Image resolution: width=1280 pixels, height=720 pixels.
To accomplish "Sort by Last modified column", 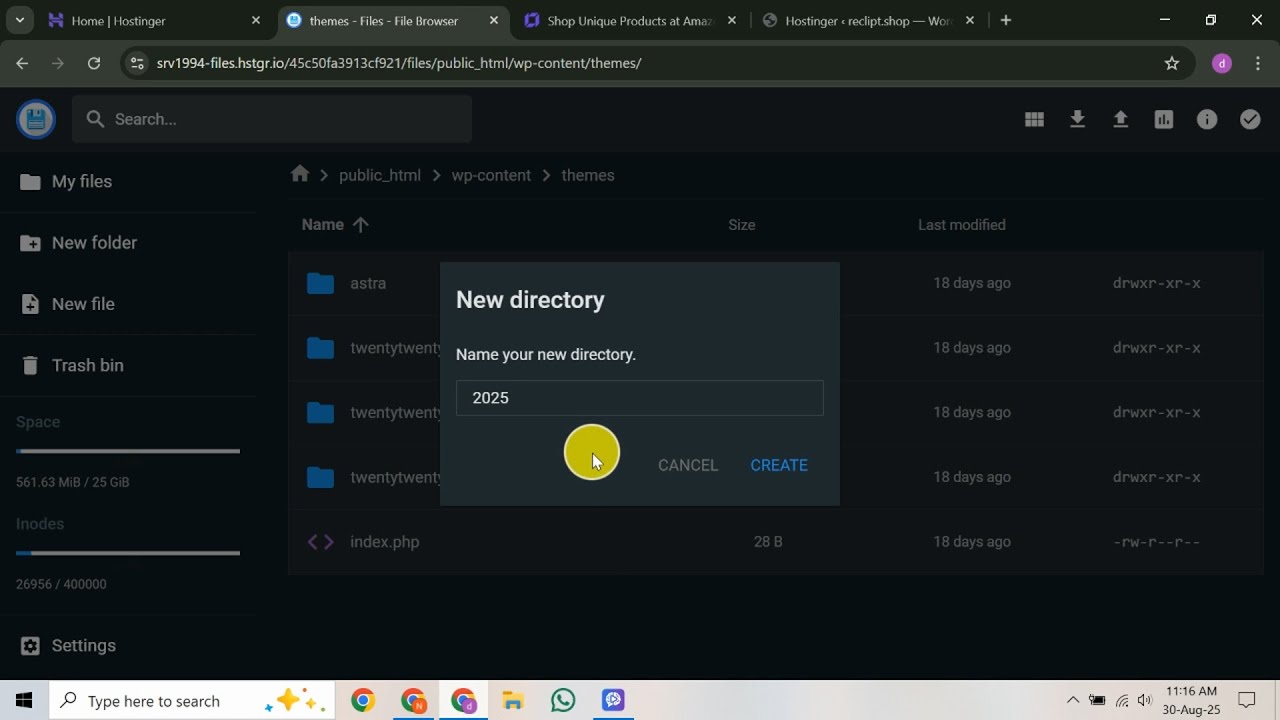I will [962, 225].
